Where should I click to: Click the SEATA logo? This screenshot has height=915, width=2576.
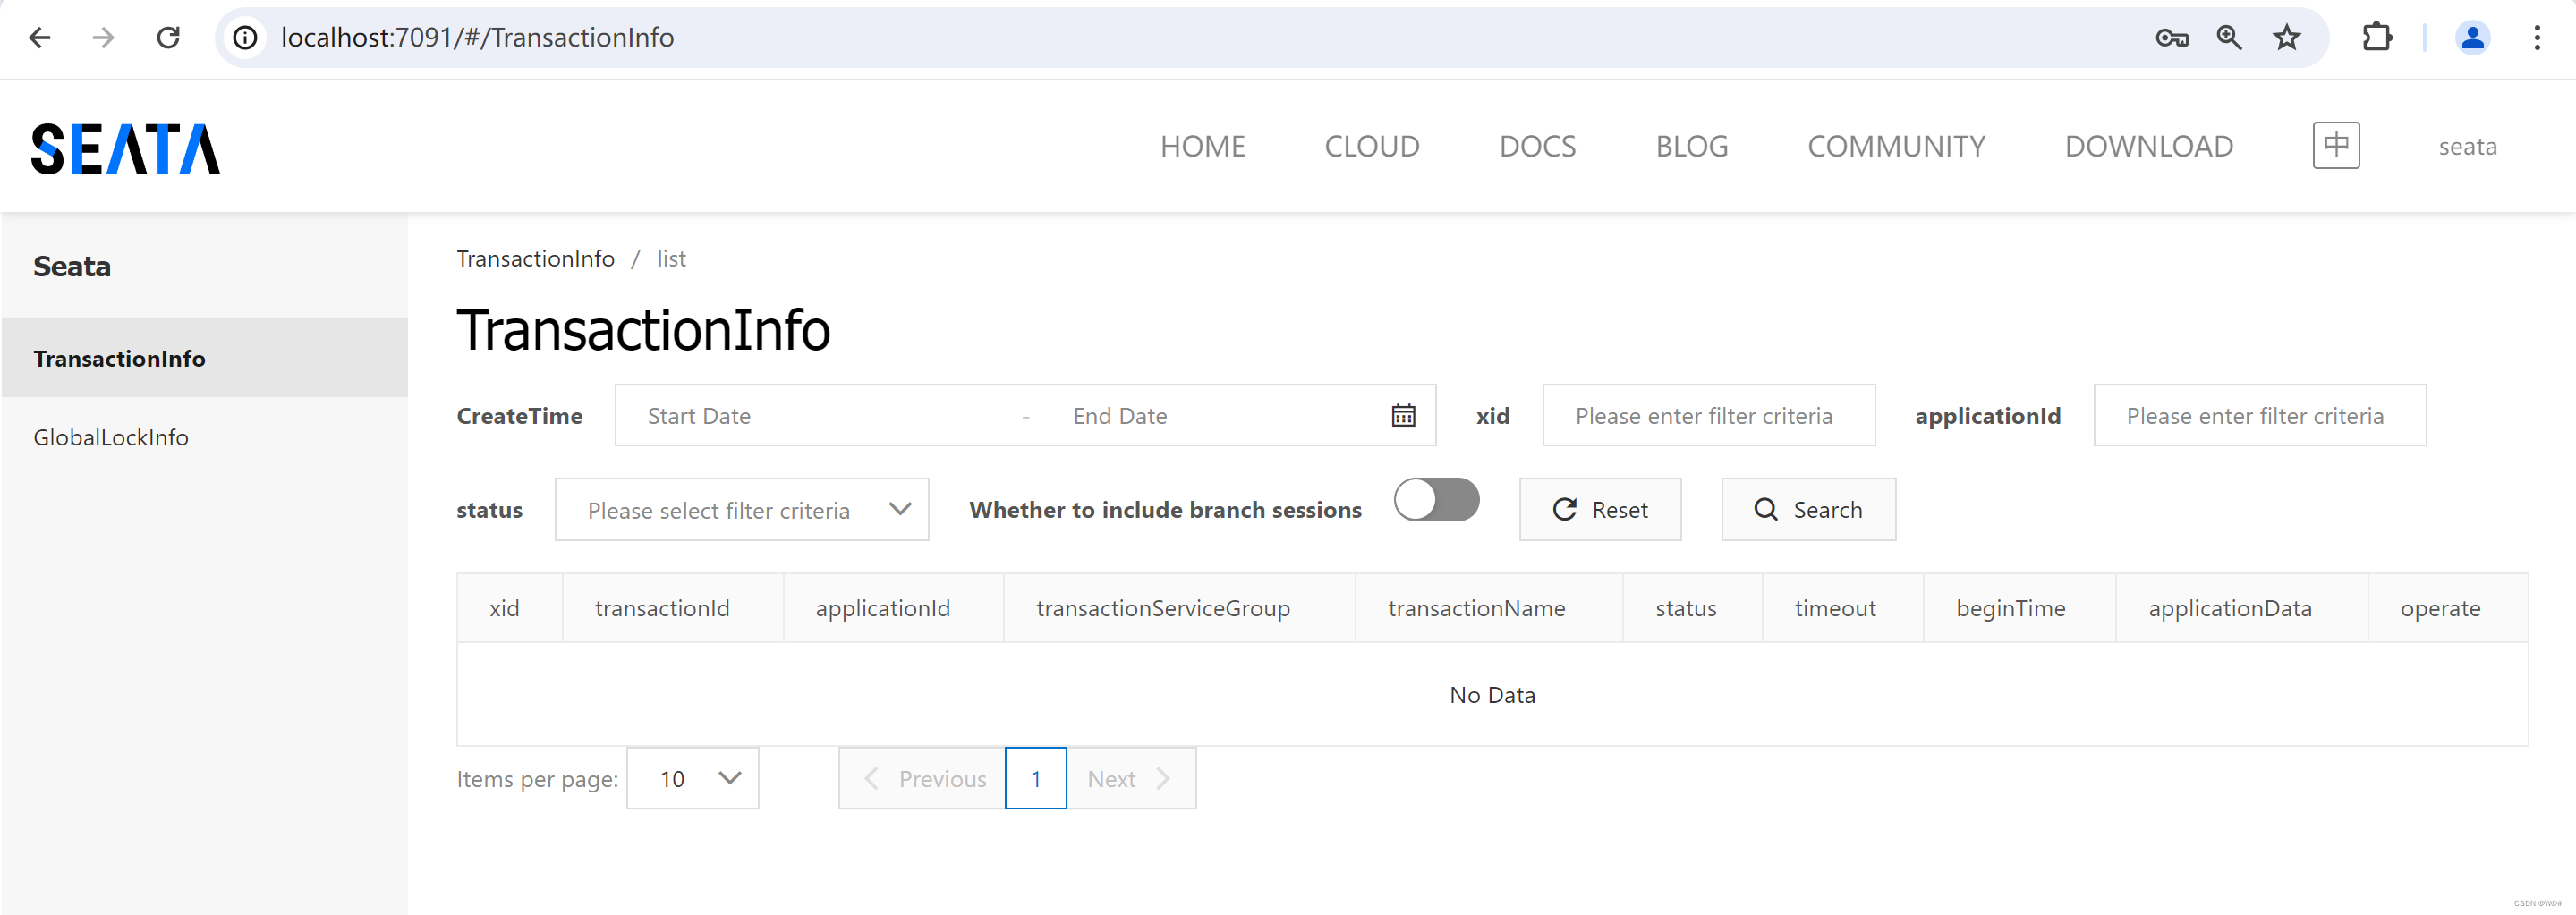tap(125, 148)
